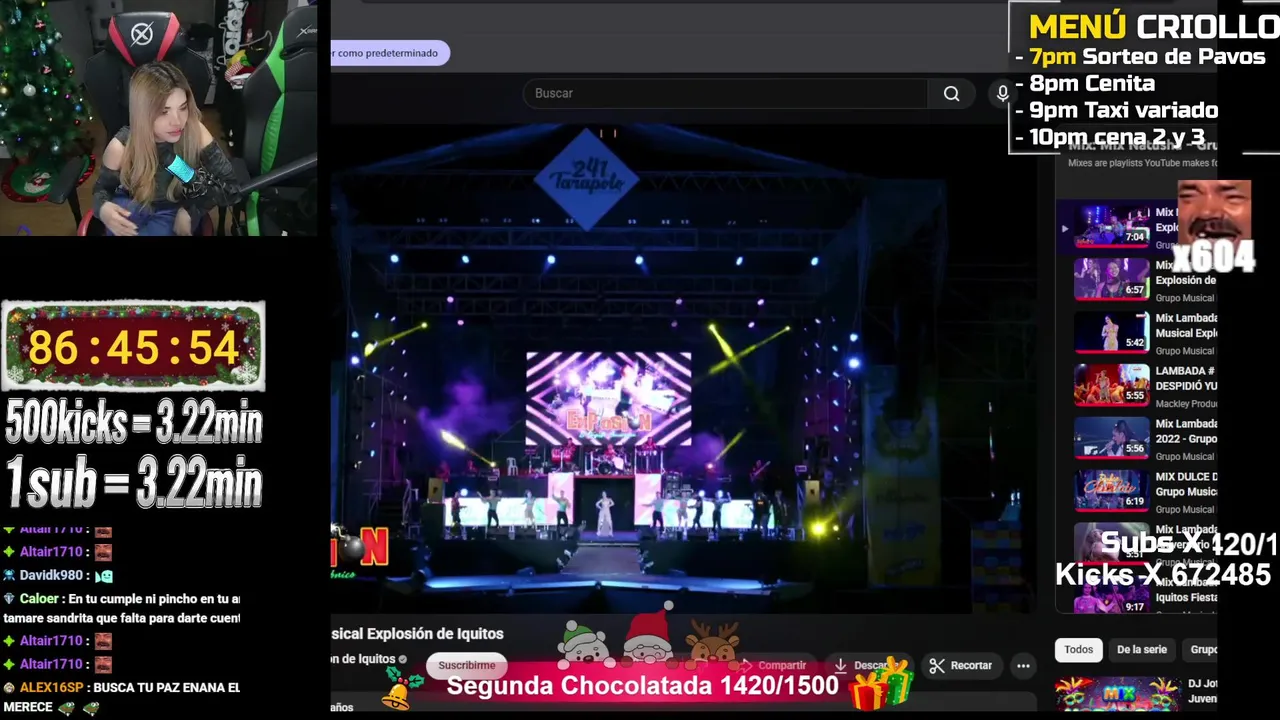Click the '9pm Taxi variado' menu line
The image size is (1280, 720).
[1115, 110]
